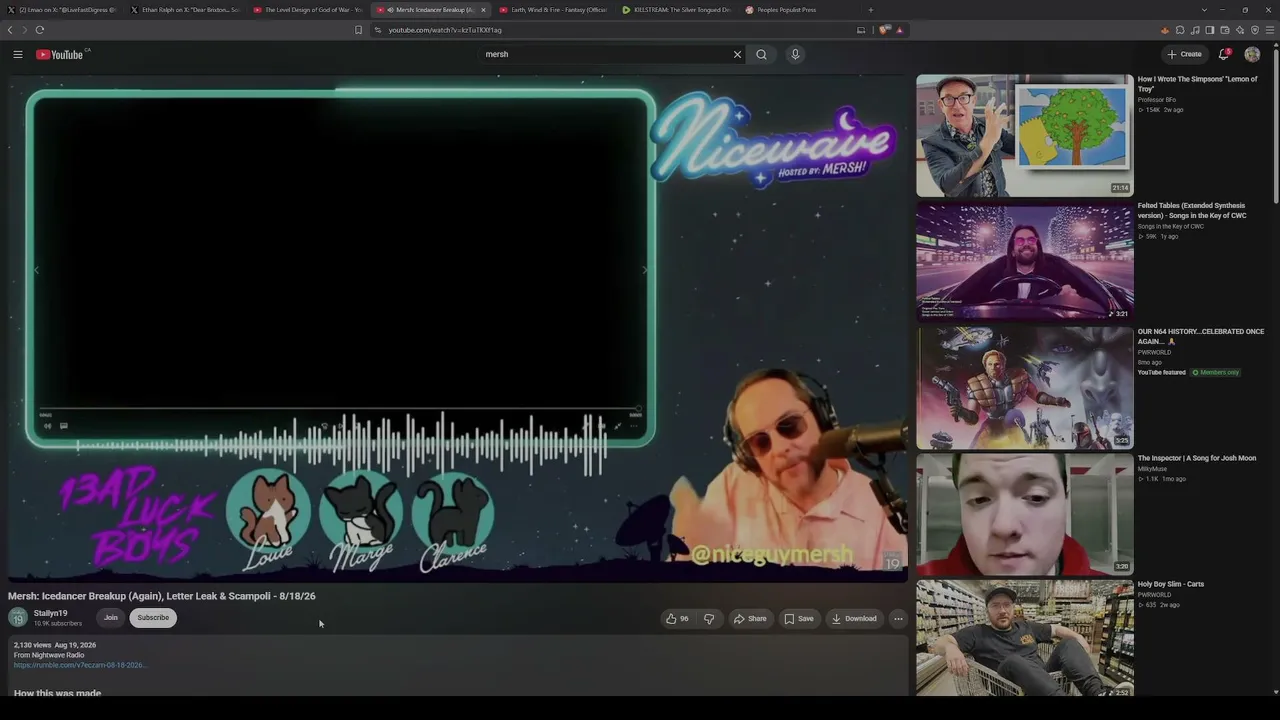
Task: Save video to a playlist
Action: tap(798, 618)
